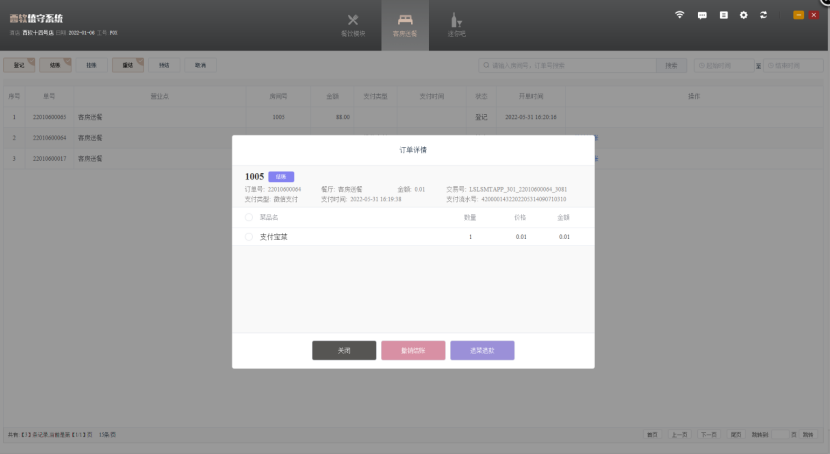830x454 pixels.
Task: Click the pink 整单退账 button
Action: 413,351
